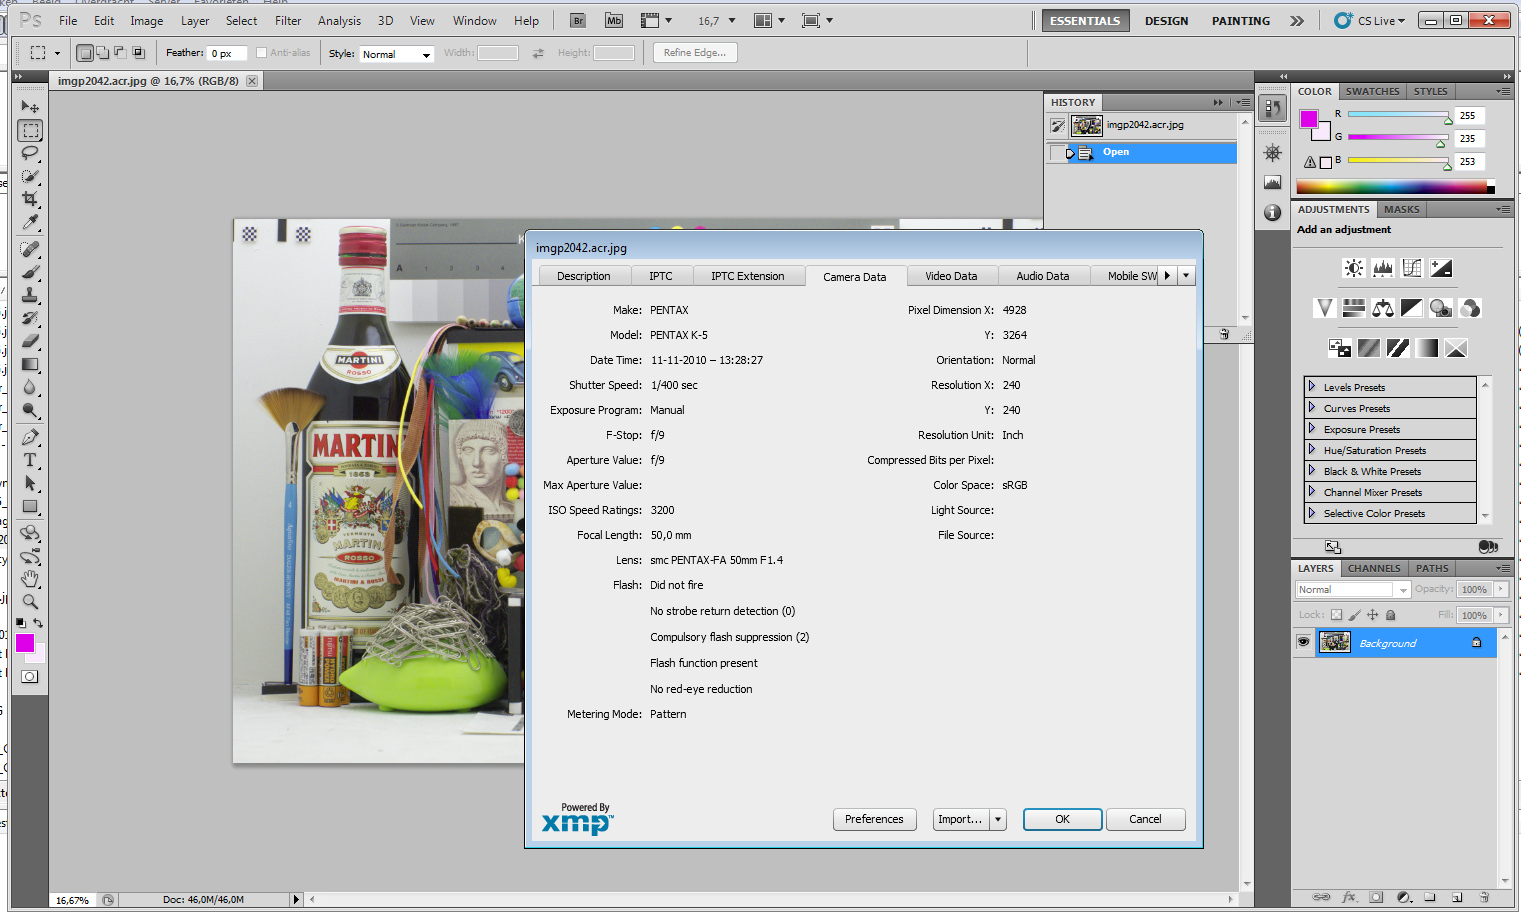Click the Refine Edge button
This screenshot has height=915, width=1521.
click(x=695, y=53)
